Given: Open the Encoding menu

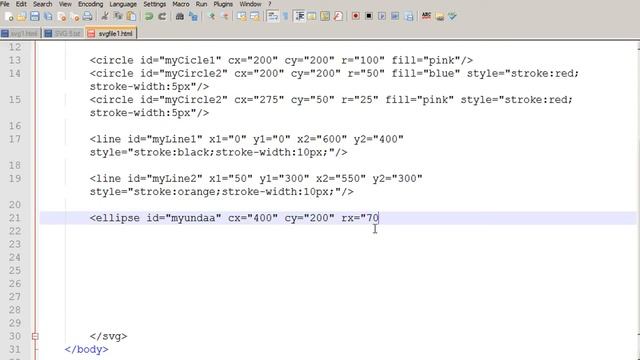Looking at the screenshot, I should click(x=91, y=4).
